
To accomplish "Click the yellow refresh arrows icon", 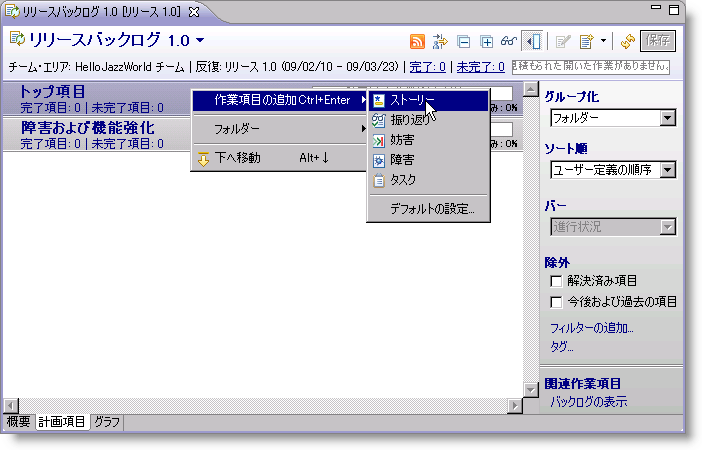I will 628,41.
